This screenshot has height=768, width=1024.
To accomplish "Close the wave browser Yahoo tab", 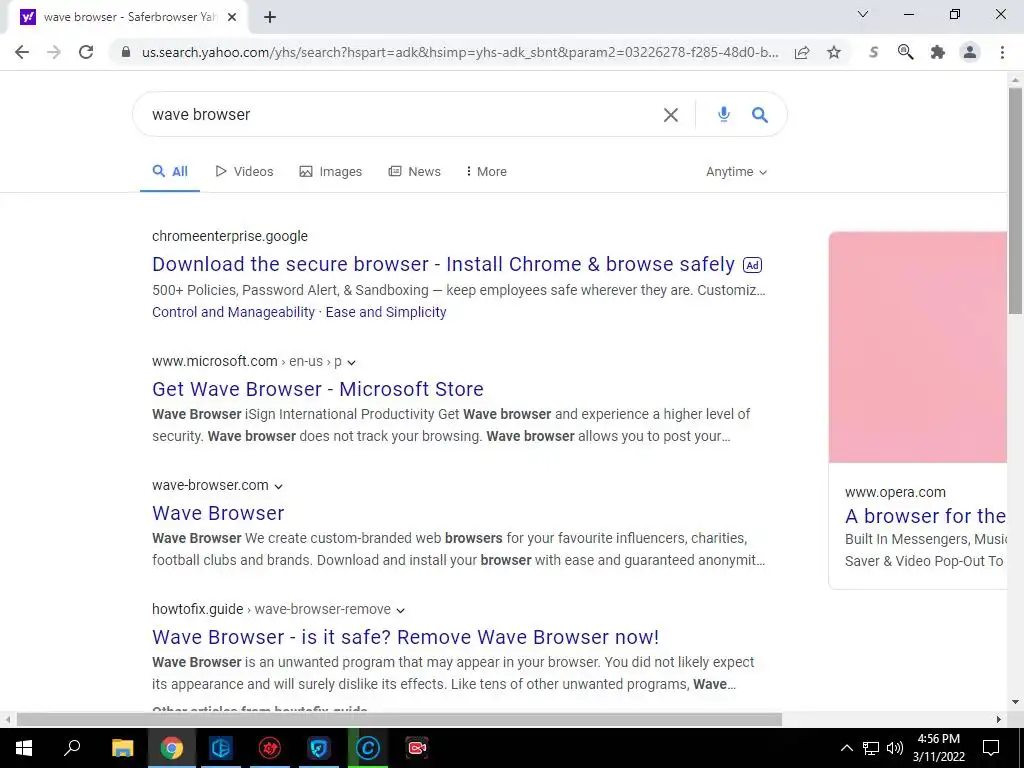I will point(232,17).
